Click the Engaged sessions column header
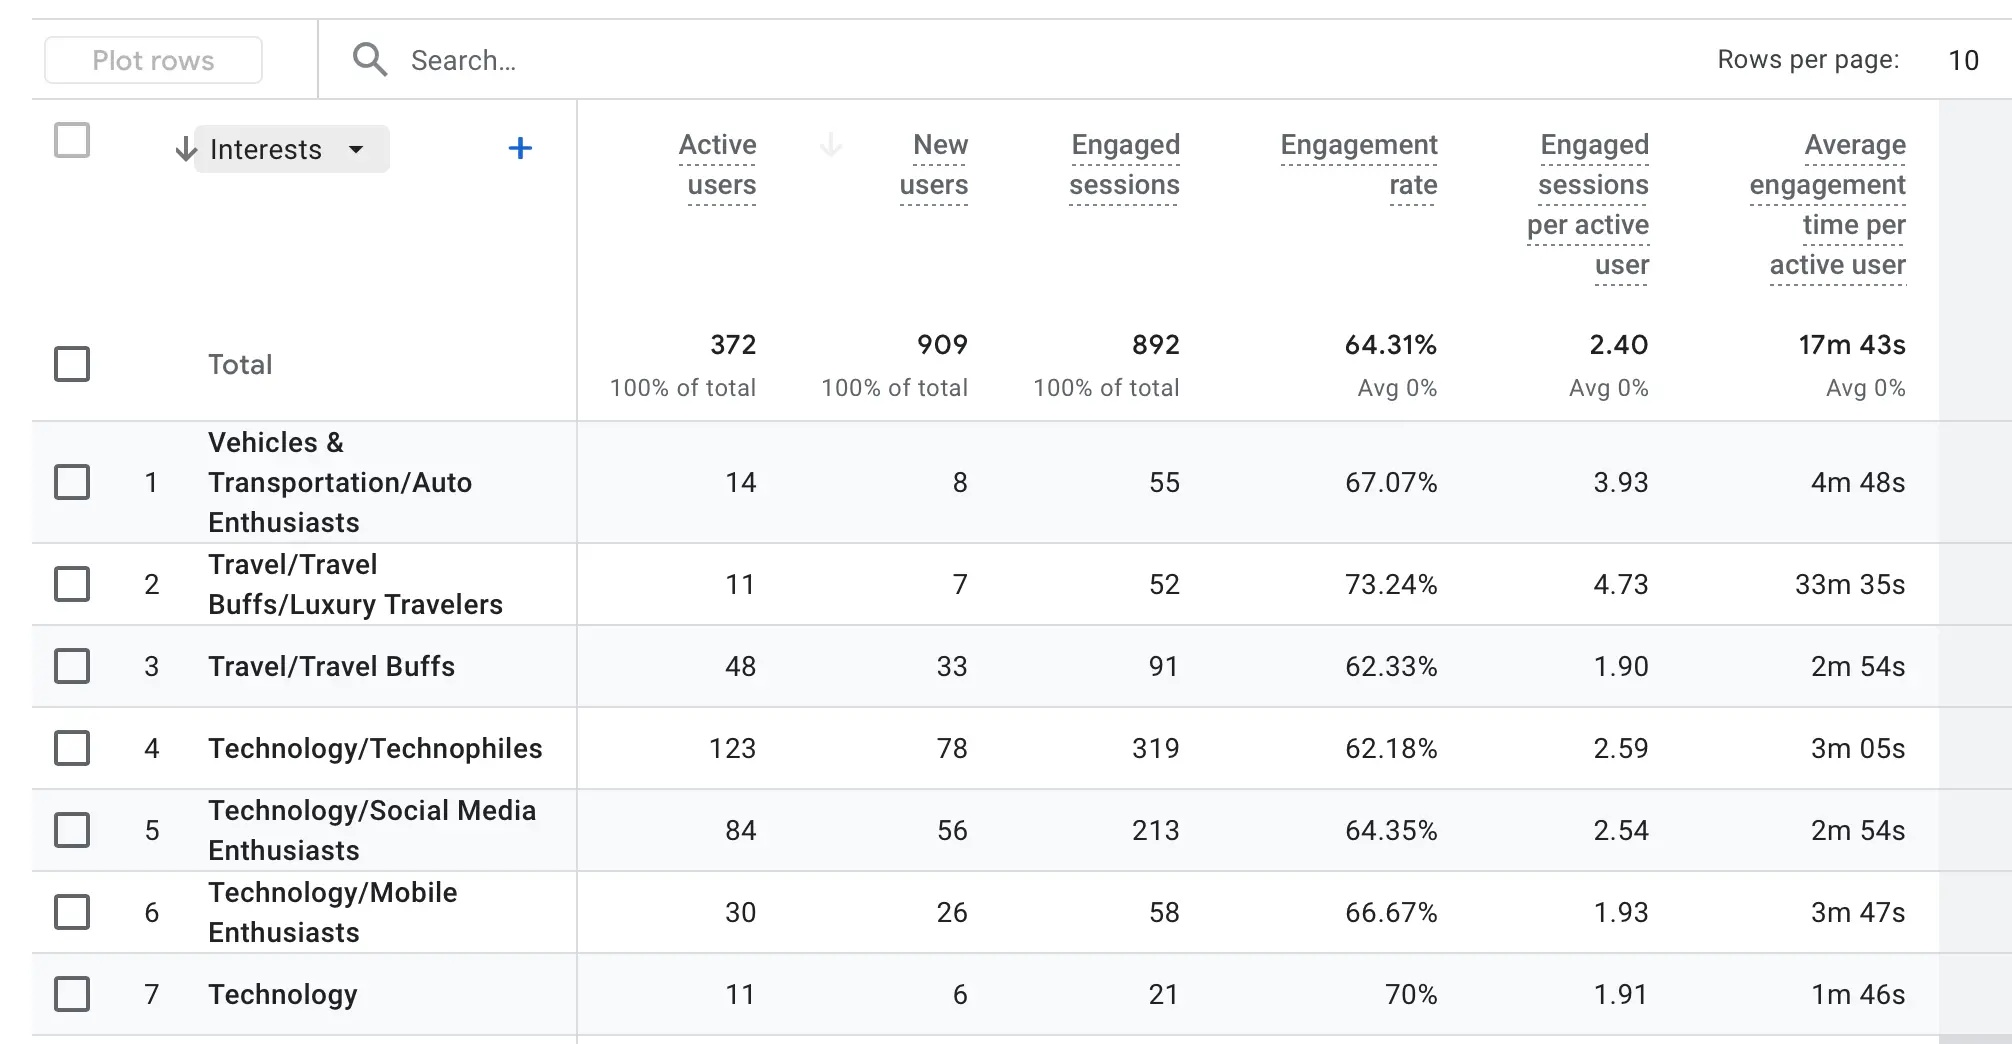This screenshot has height=1044, width=2012. pyautogui.click(x=1124, y=165)
